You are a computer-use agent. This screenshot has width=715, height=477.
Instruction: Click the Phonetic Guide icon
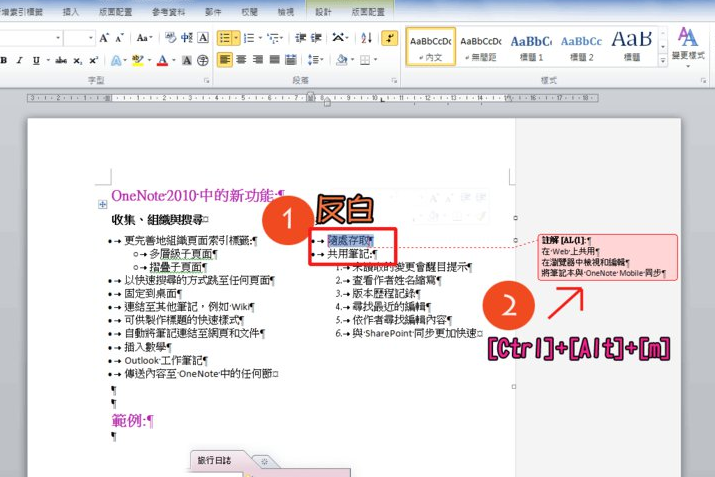coord(187,38)
